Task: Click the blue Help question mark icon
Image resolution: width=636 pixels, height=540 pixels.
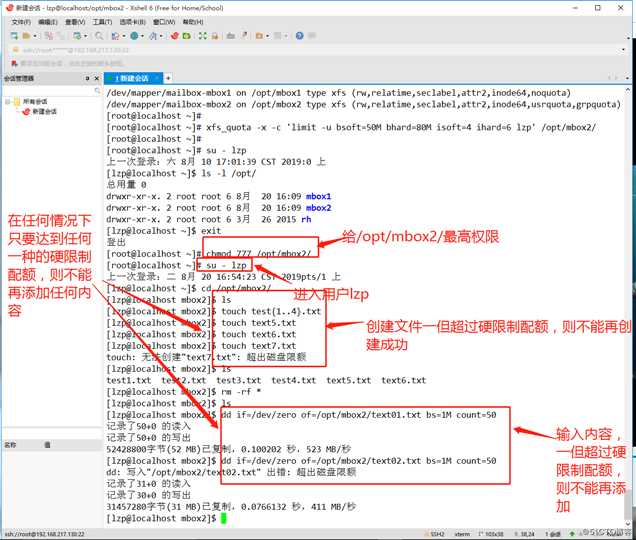Action: pyautogui.click(x=299, y=36)
